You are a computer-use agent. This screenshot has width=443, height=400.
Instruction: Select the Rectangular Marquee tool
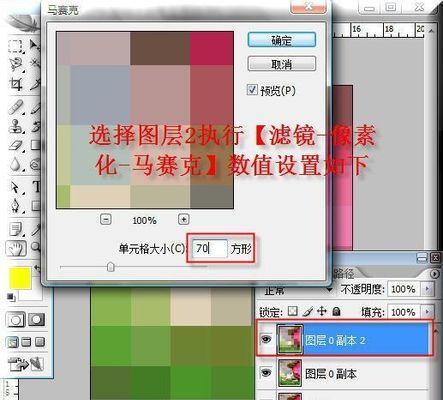[15, 46]
